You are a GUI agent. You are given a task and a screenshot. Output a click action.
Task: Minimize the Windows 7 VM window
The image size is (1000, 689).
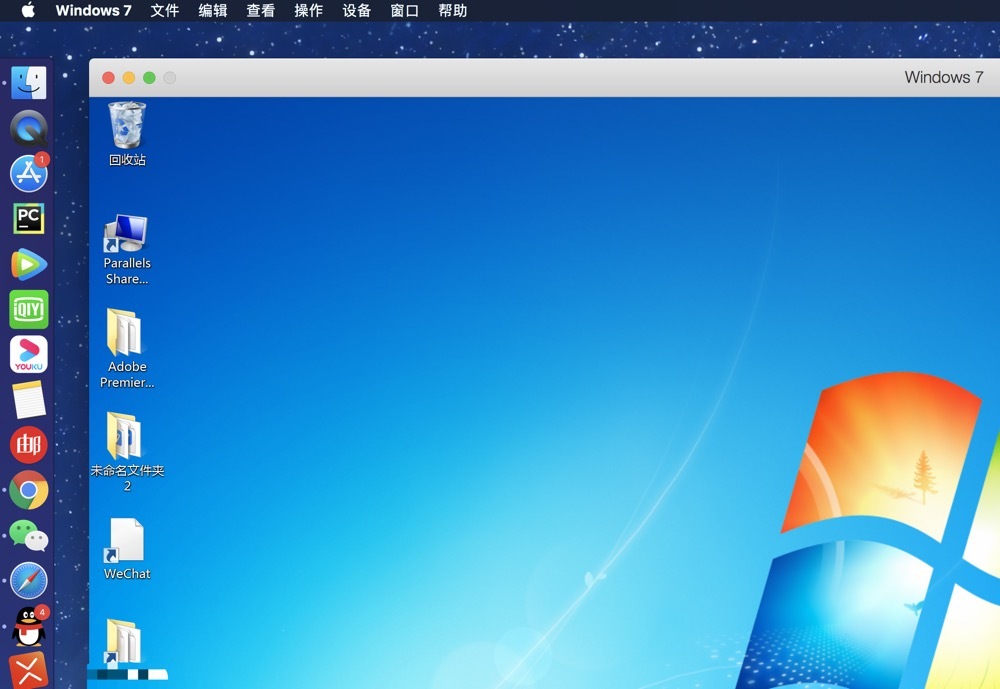pyautogui.click(x=129, y=78)
